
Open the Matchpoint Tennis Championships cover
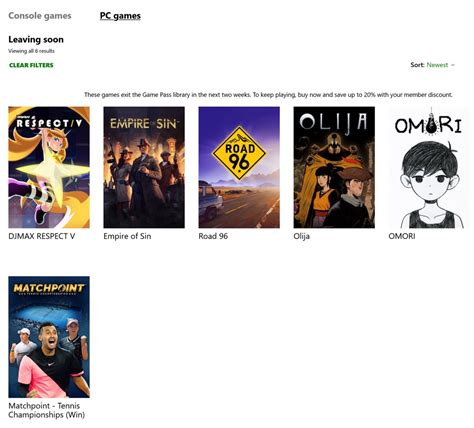click(49, 337)
